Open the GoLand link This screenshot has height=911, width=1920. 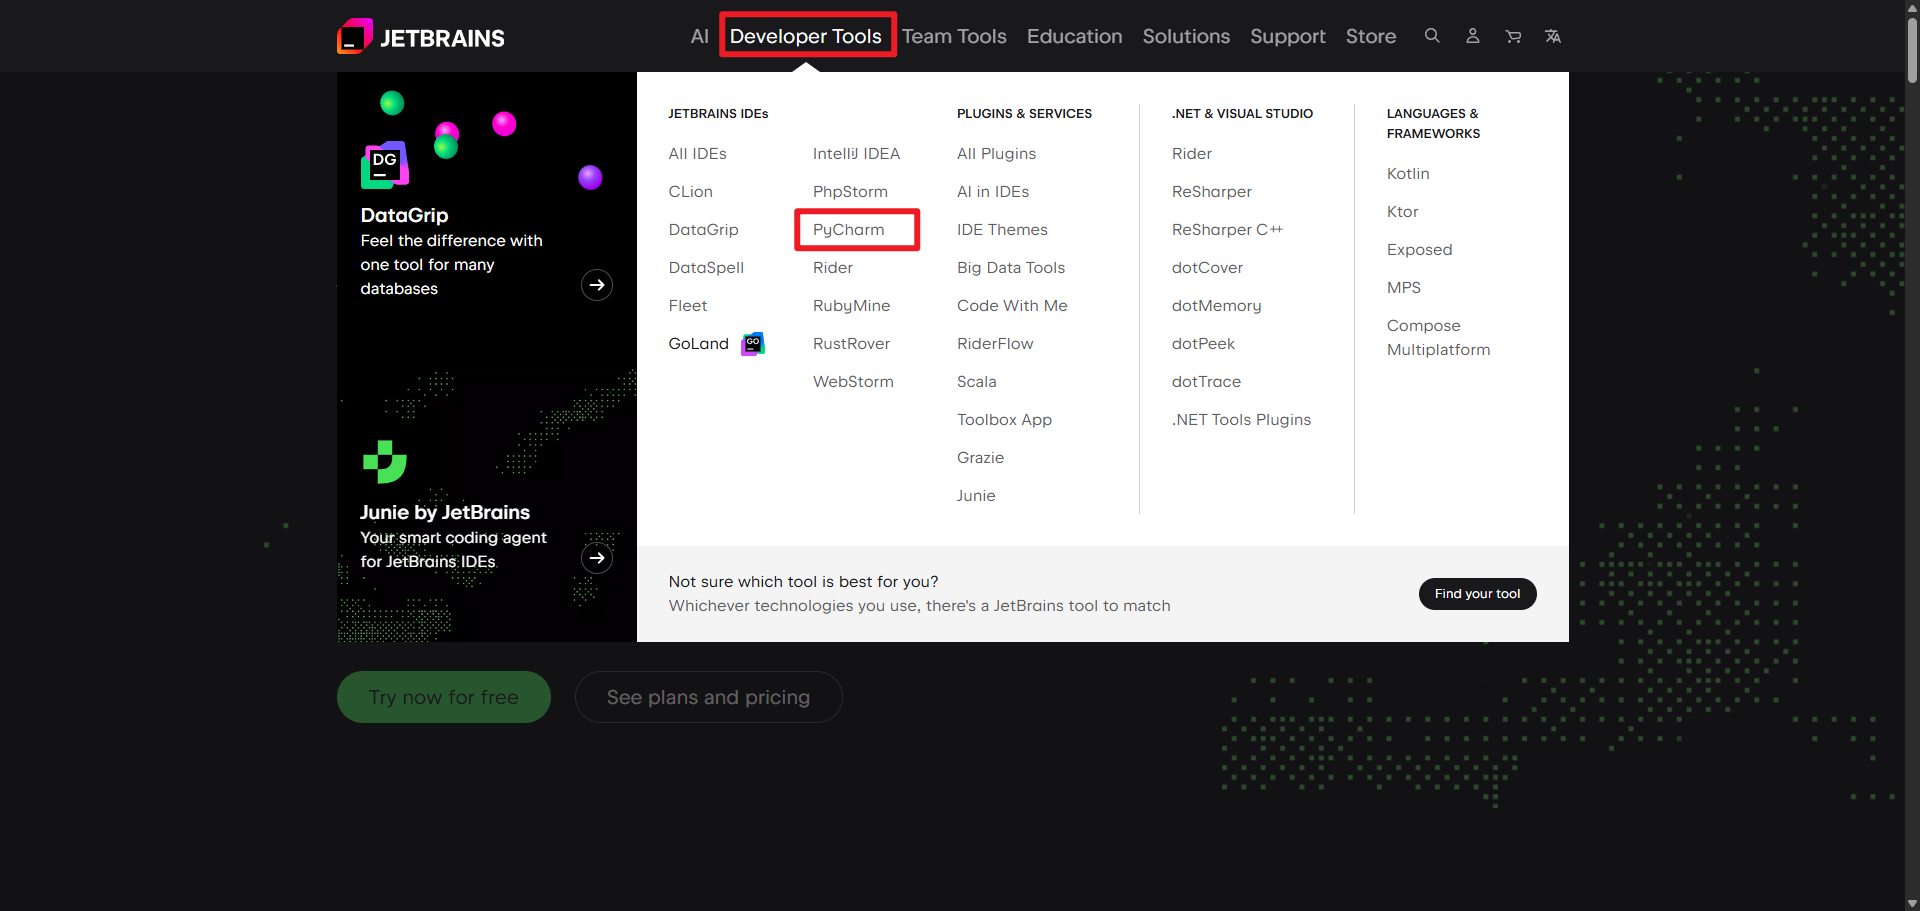coord(699,344)
